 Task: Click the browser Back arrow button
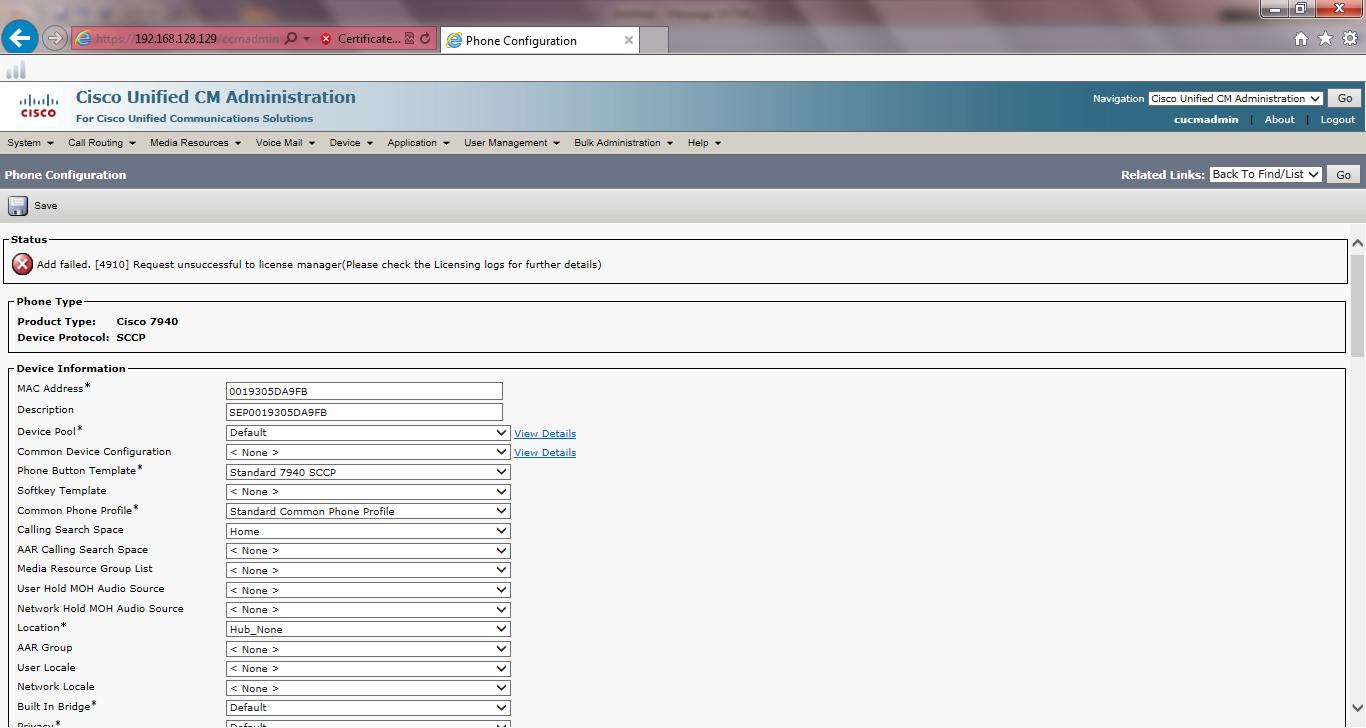(20, 39)
